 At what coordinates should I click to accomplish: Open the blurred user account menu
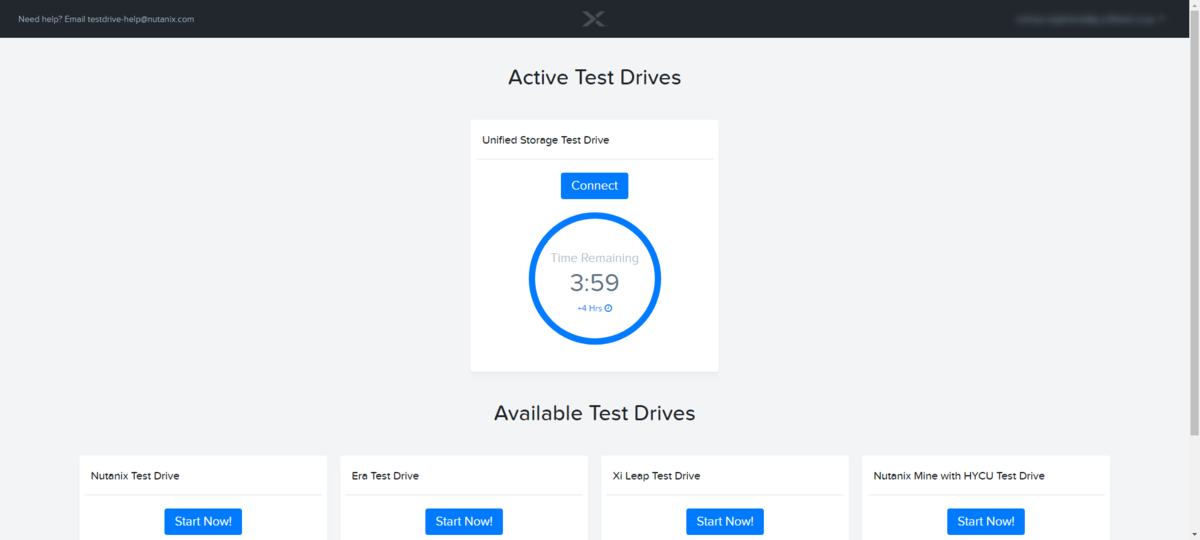click(x=1091, y=19)
